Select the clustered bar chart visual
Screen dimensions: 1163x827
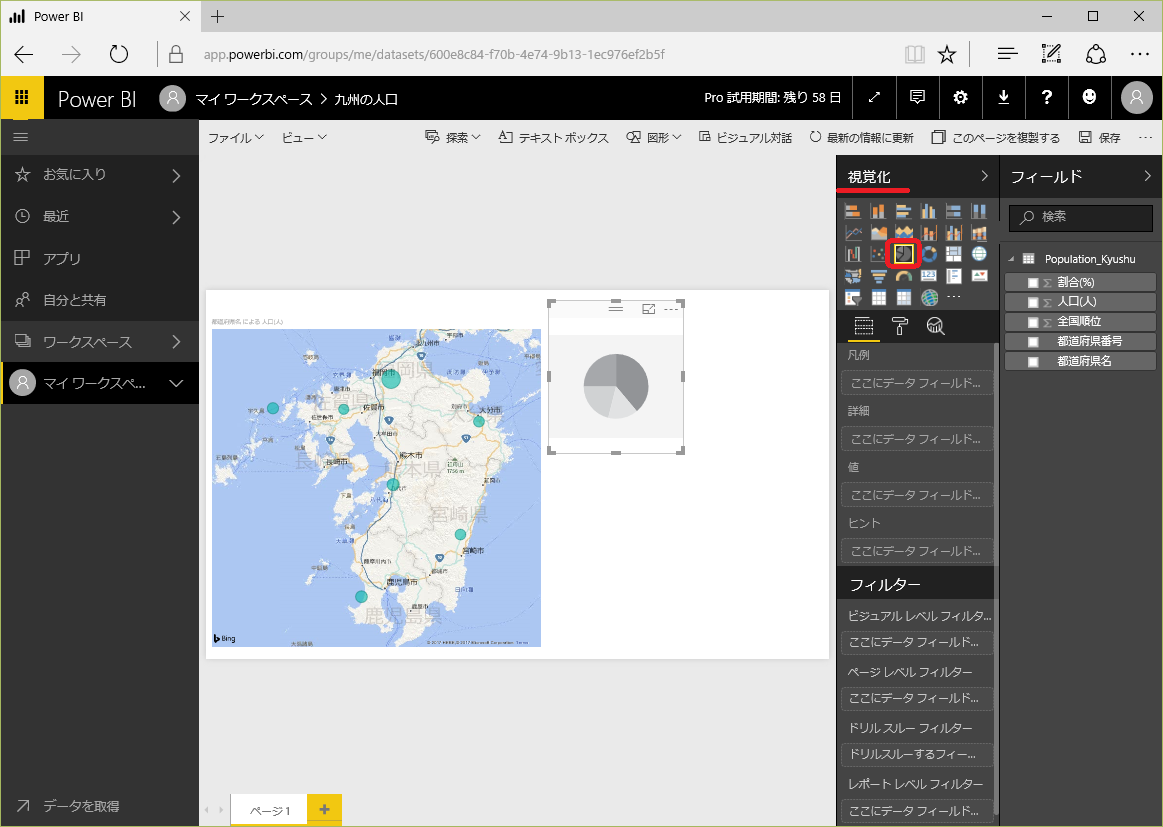(903, 211)
